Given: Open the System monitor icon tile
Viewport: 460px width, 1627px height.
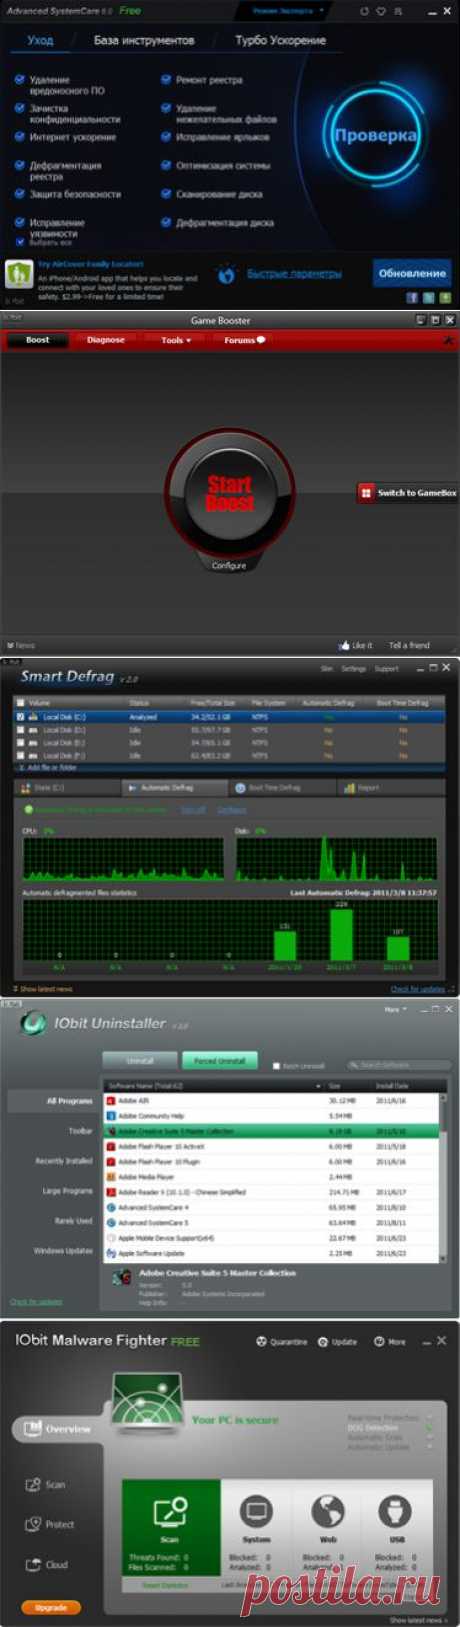Looking at the screenshot, I should 256,1511.
